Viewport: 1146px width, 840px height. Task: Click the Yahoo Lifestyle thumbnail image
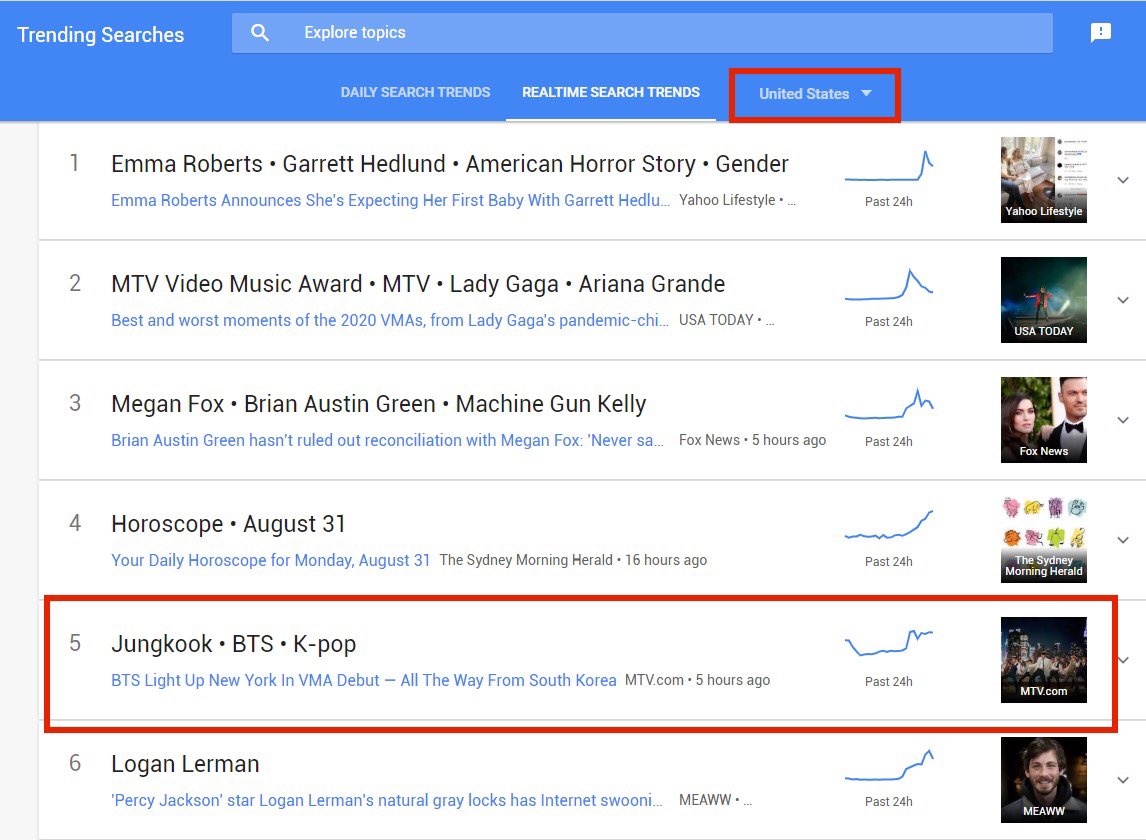(1044, 180)
